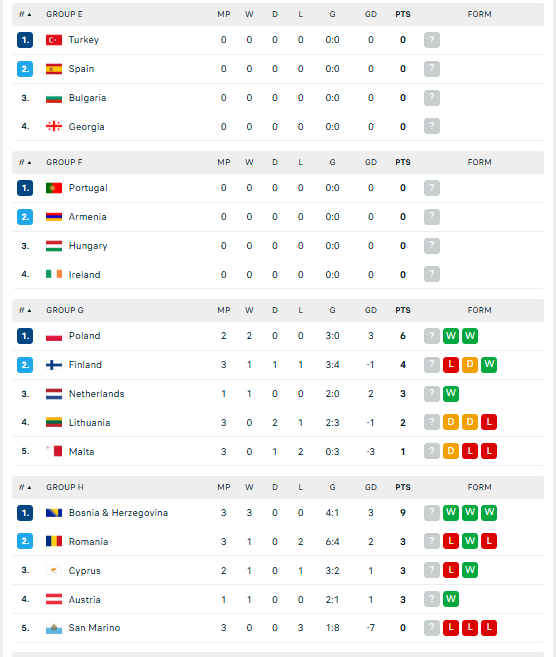
Task: Click Finland's orange D form badge
Action: click(470, 365)
